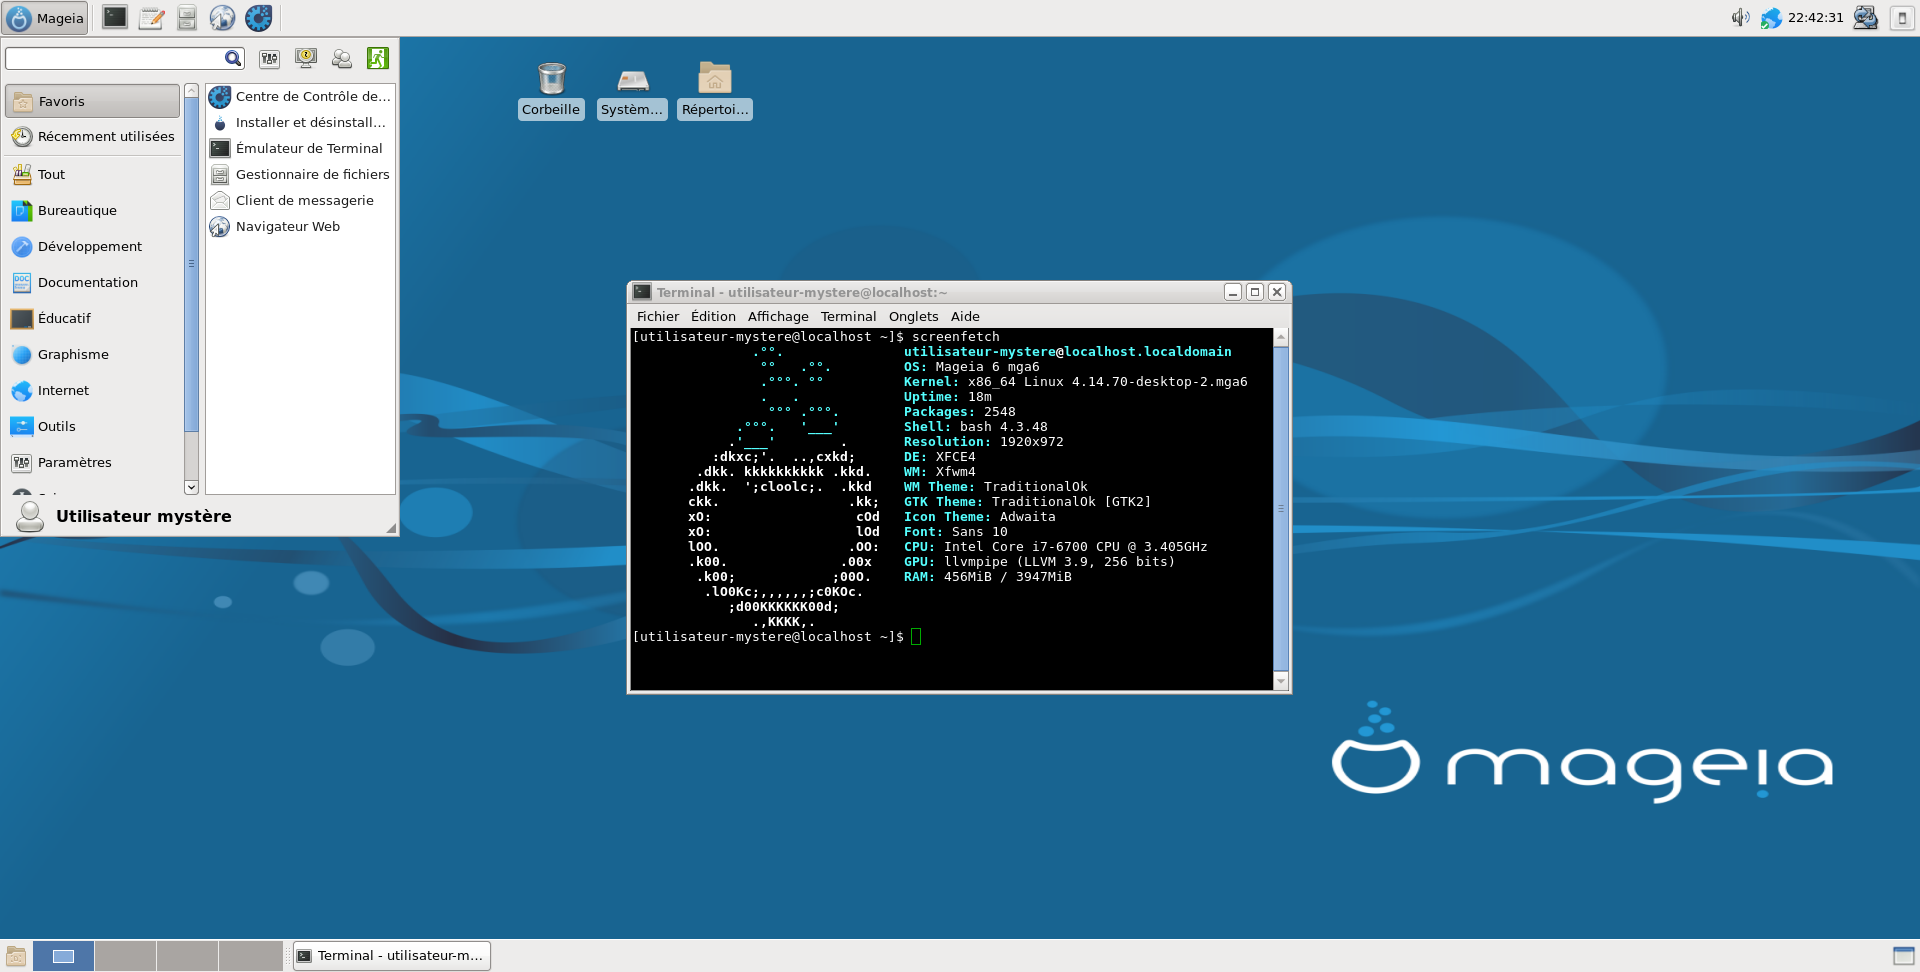
Task: Click Terminal - utilisateur-m... taskbar button
Action: point(391,956)
